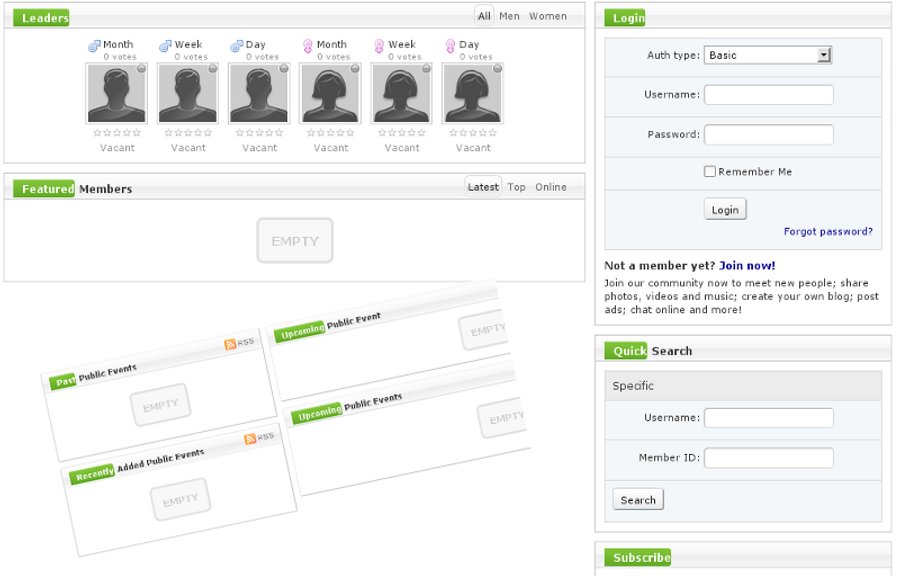Open the female Week leader avatar
The image size is (900, 576).
[x=401, y=94]
